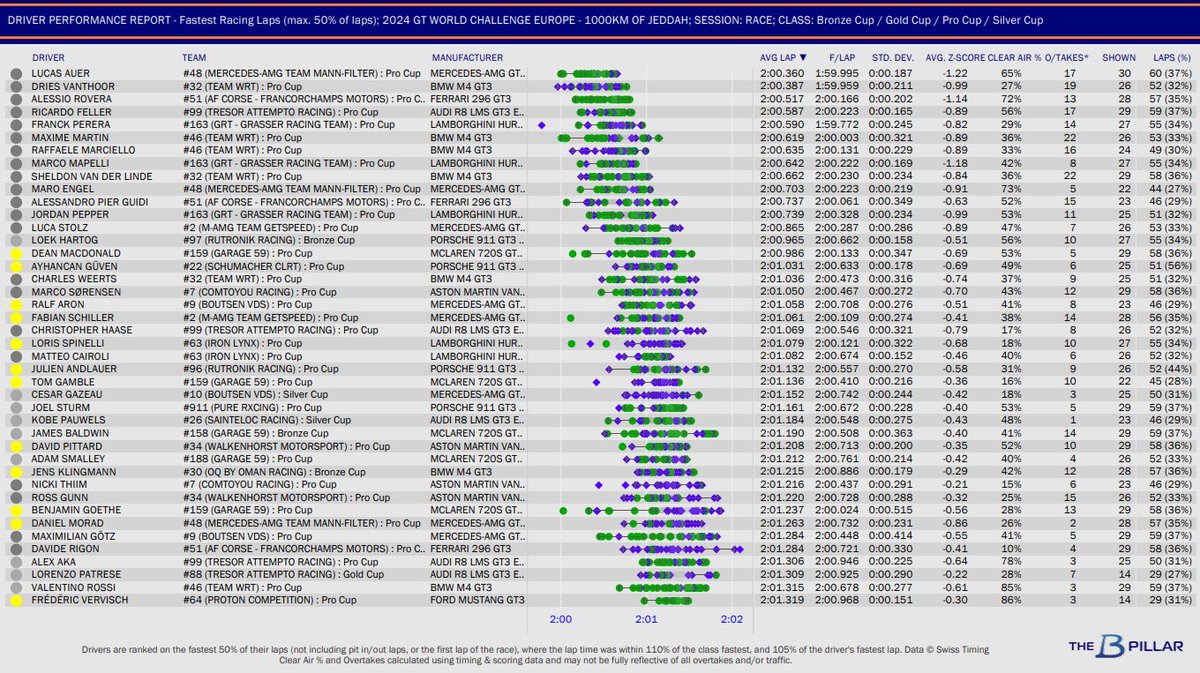Click the yellow dot beside Loris Spinelli

pyautogui.click(x=15, y=342)
